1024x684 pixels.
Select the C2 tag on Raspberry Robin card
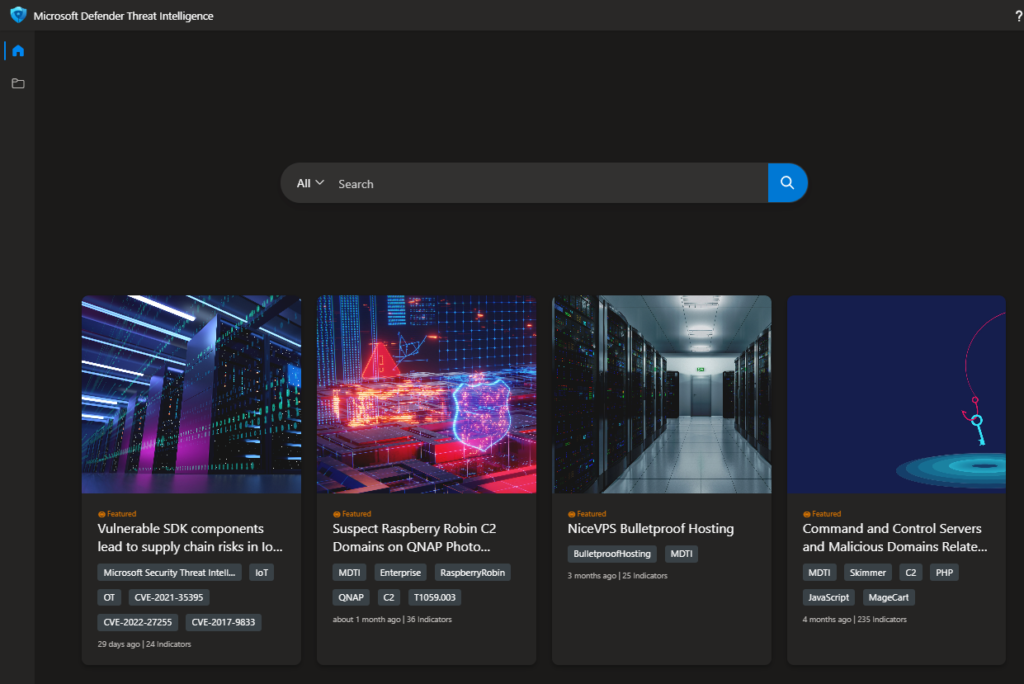pyautogui.click(x=389, y=597)
